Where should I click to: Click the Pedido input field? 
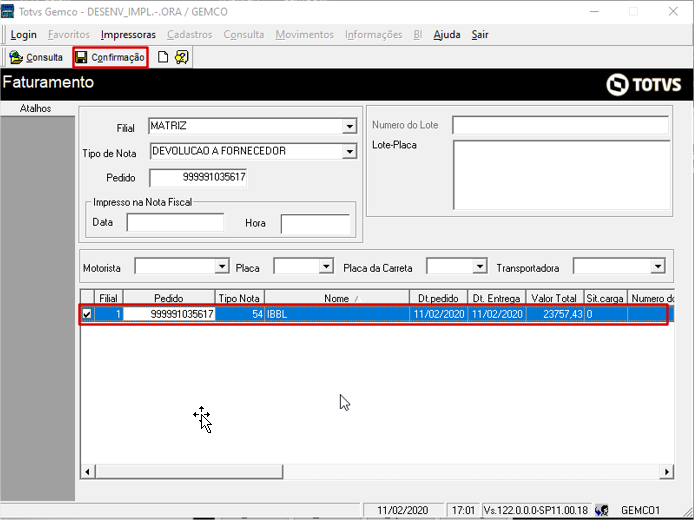[198, 177]
